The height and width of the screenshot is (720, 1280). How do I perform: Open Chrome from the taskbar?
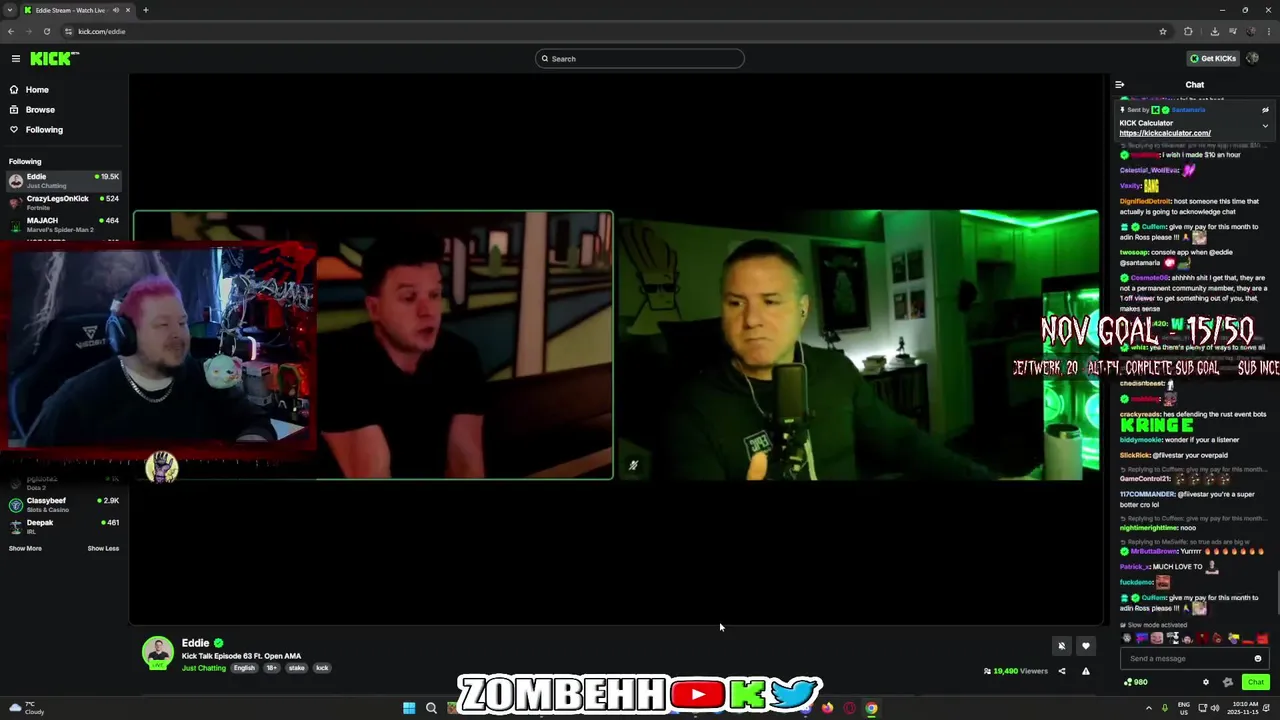point(871,708)
